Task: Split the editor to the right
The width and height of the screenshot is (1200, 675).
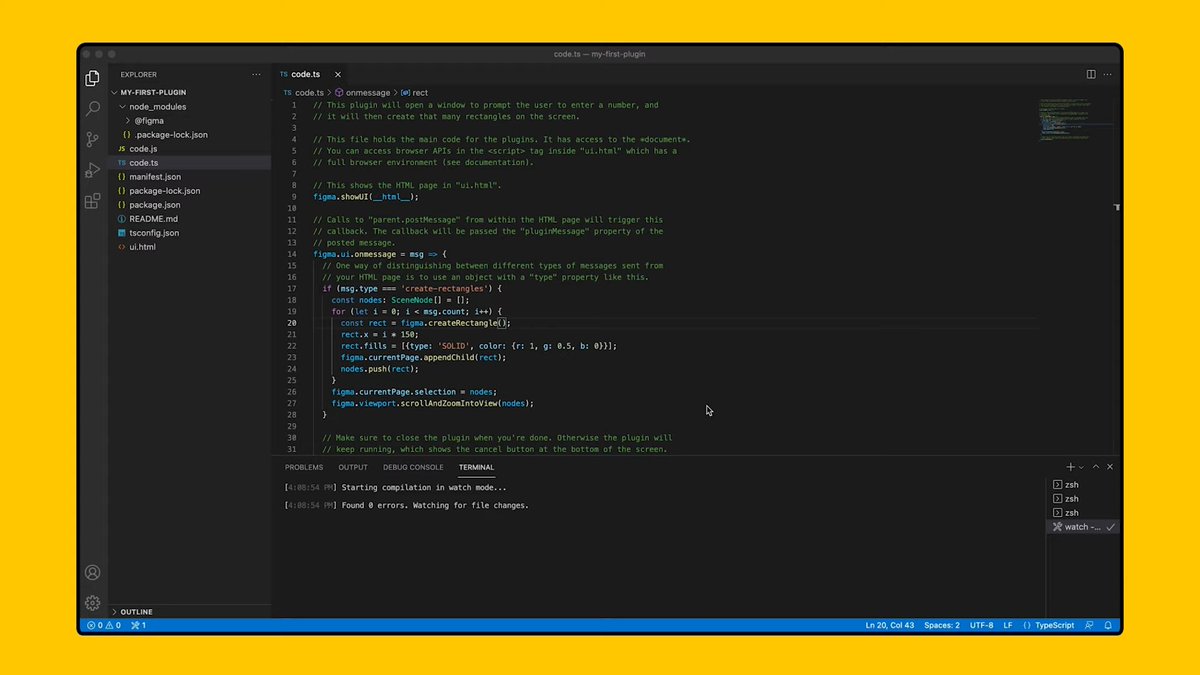Action: [1091, 74]
